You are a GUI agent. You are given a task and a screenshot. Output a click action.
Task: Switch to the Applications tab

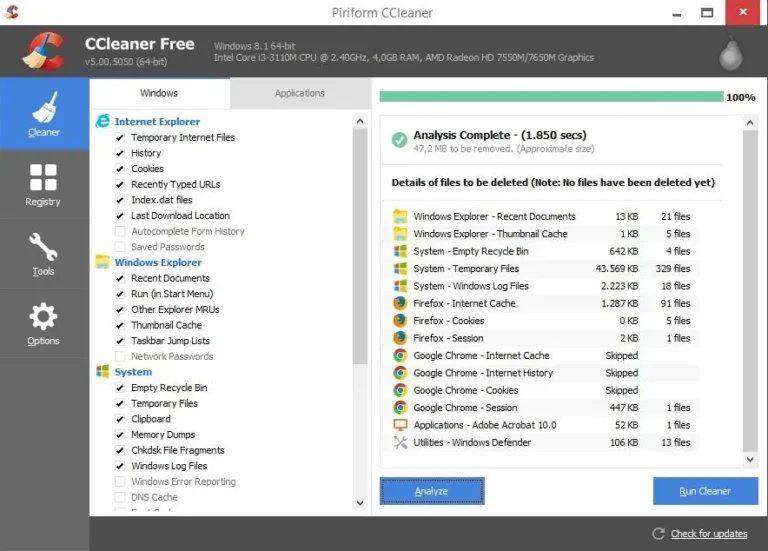pos(300,93)
